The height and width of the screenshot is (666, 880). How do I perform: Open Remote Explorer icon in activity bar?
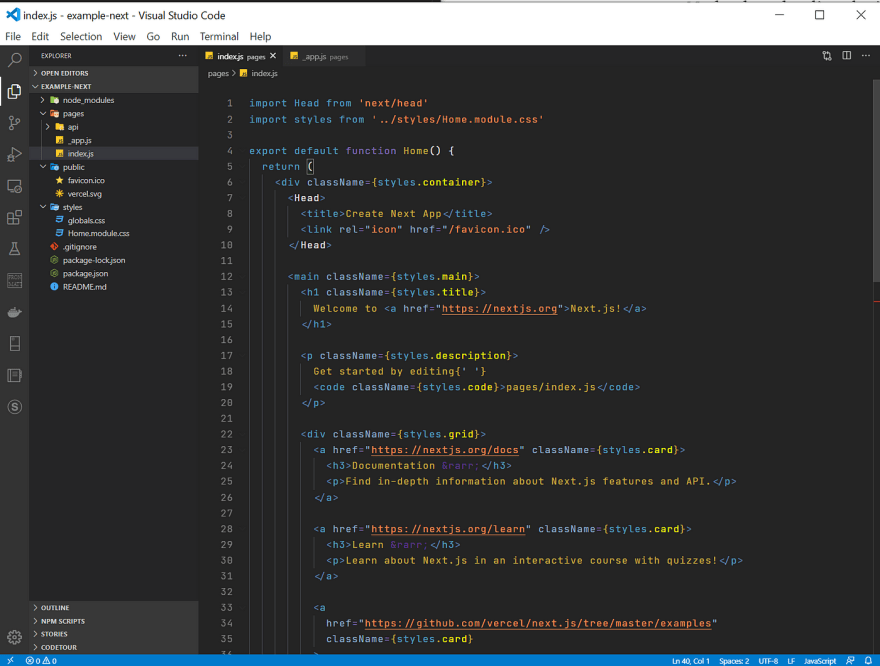click(x=15, y=186)
